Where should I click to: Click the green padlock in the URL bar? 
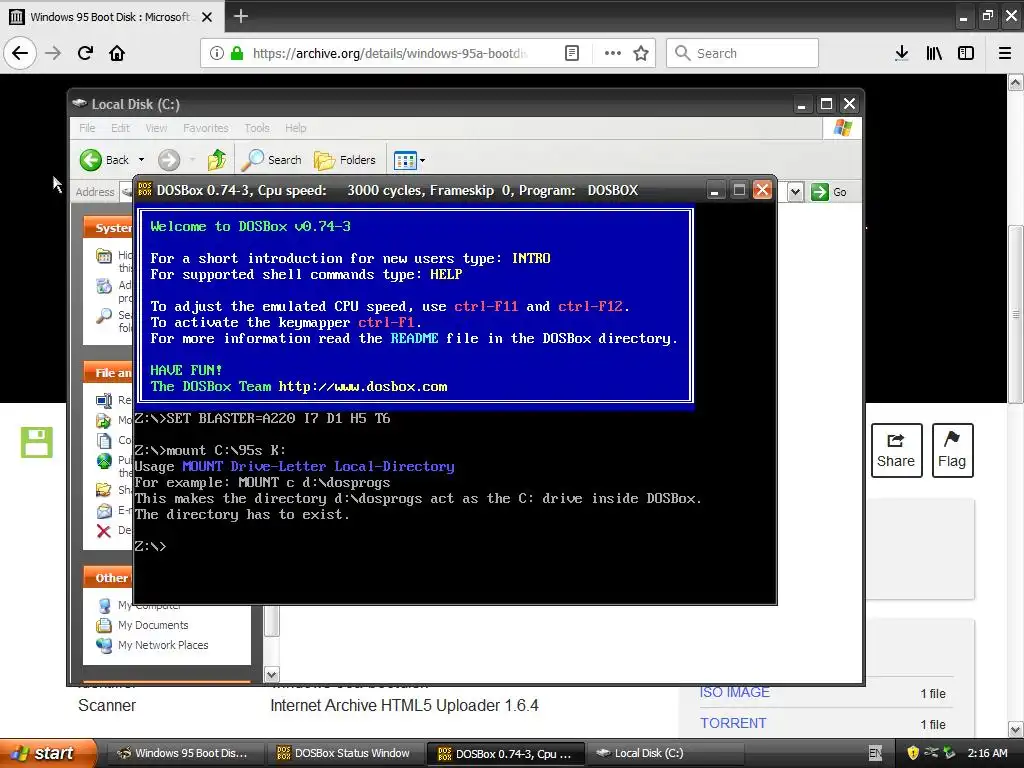click(x=237, y=53)
